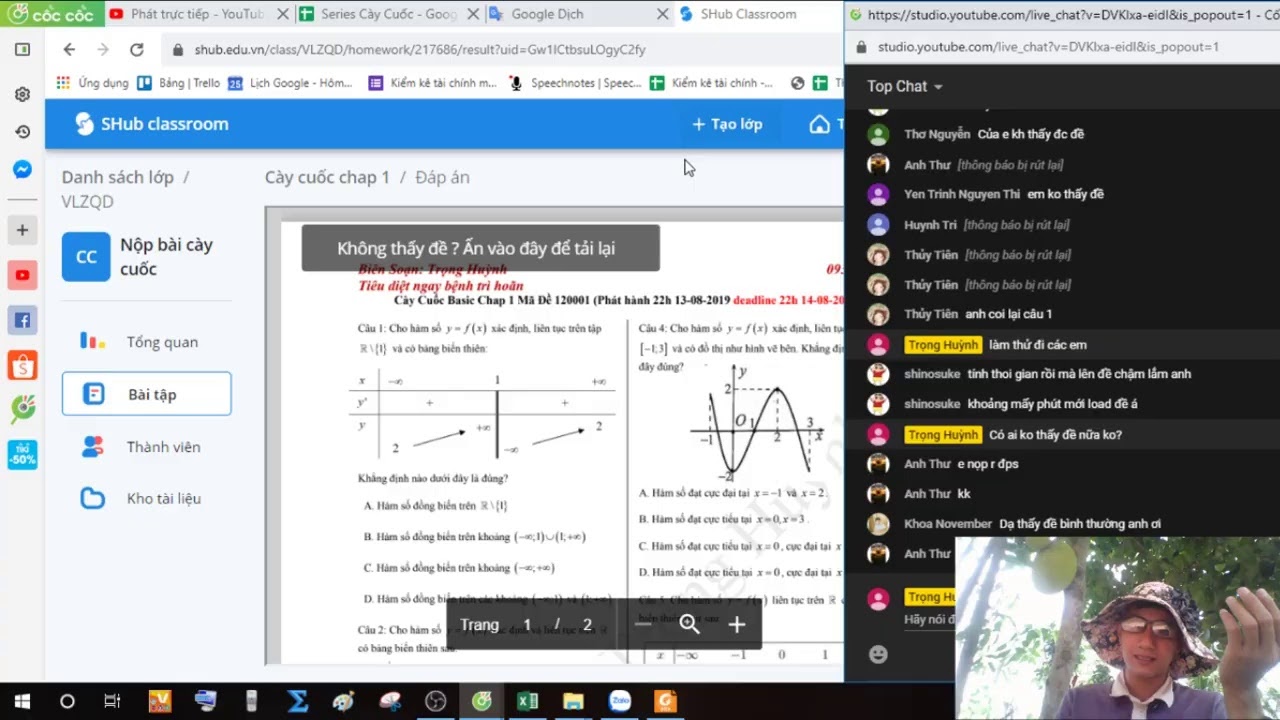Open Task View on the taskbar
The width and height of the screenshot is (1280, 720).
112,701
